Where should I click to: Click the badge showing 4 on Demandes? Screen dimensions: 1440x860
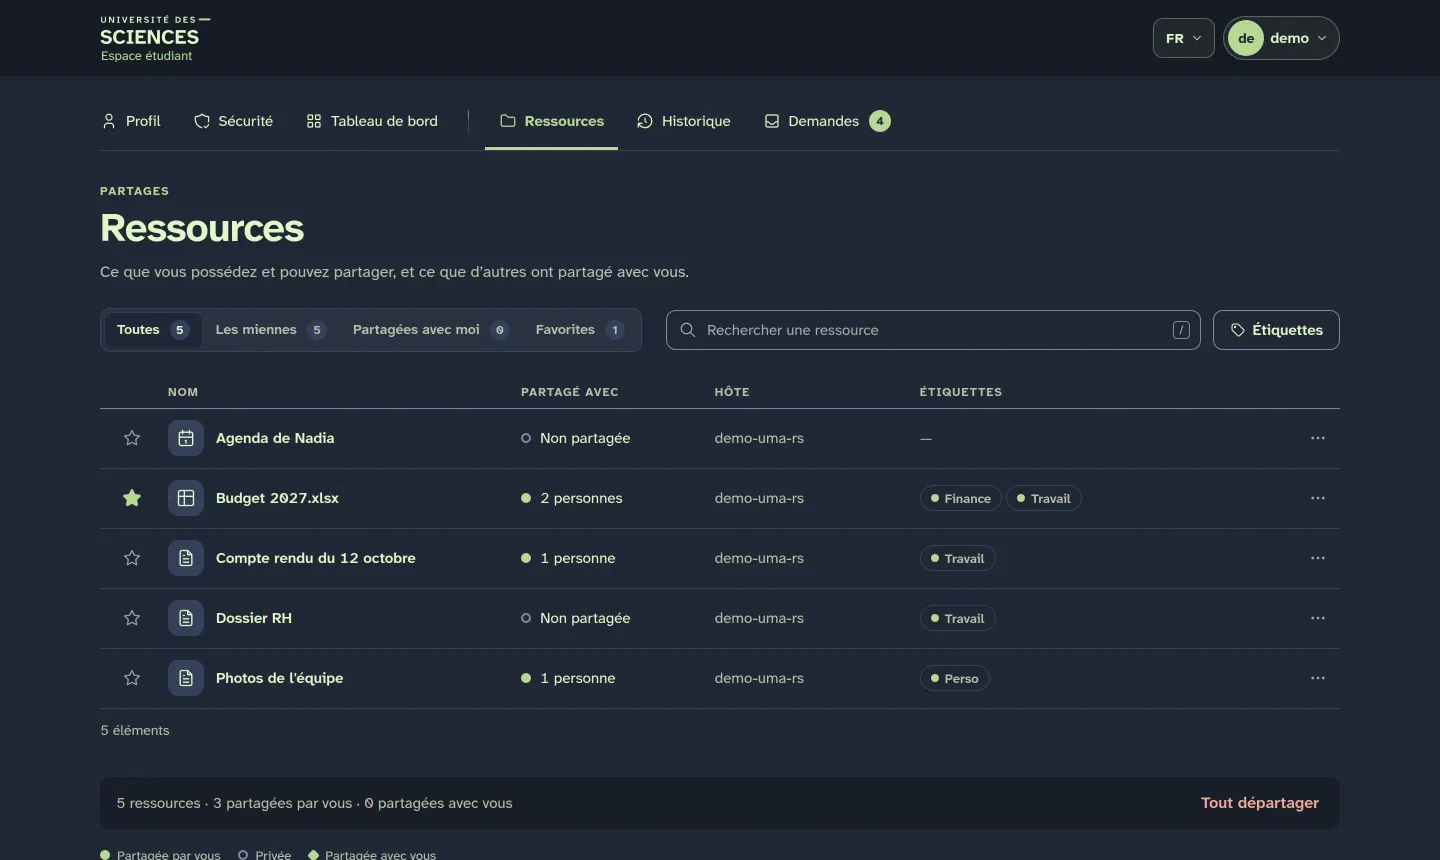tap(880, 121)
